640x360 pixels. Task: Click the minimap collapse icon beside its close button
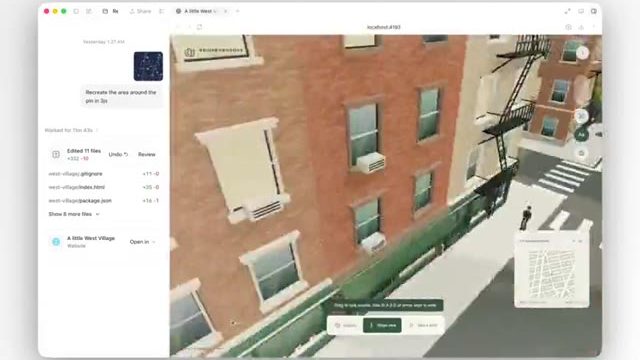tap(573, 241)
